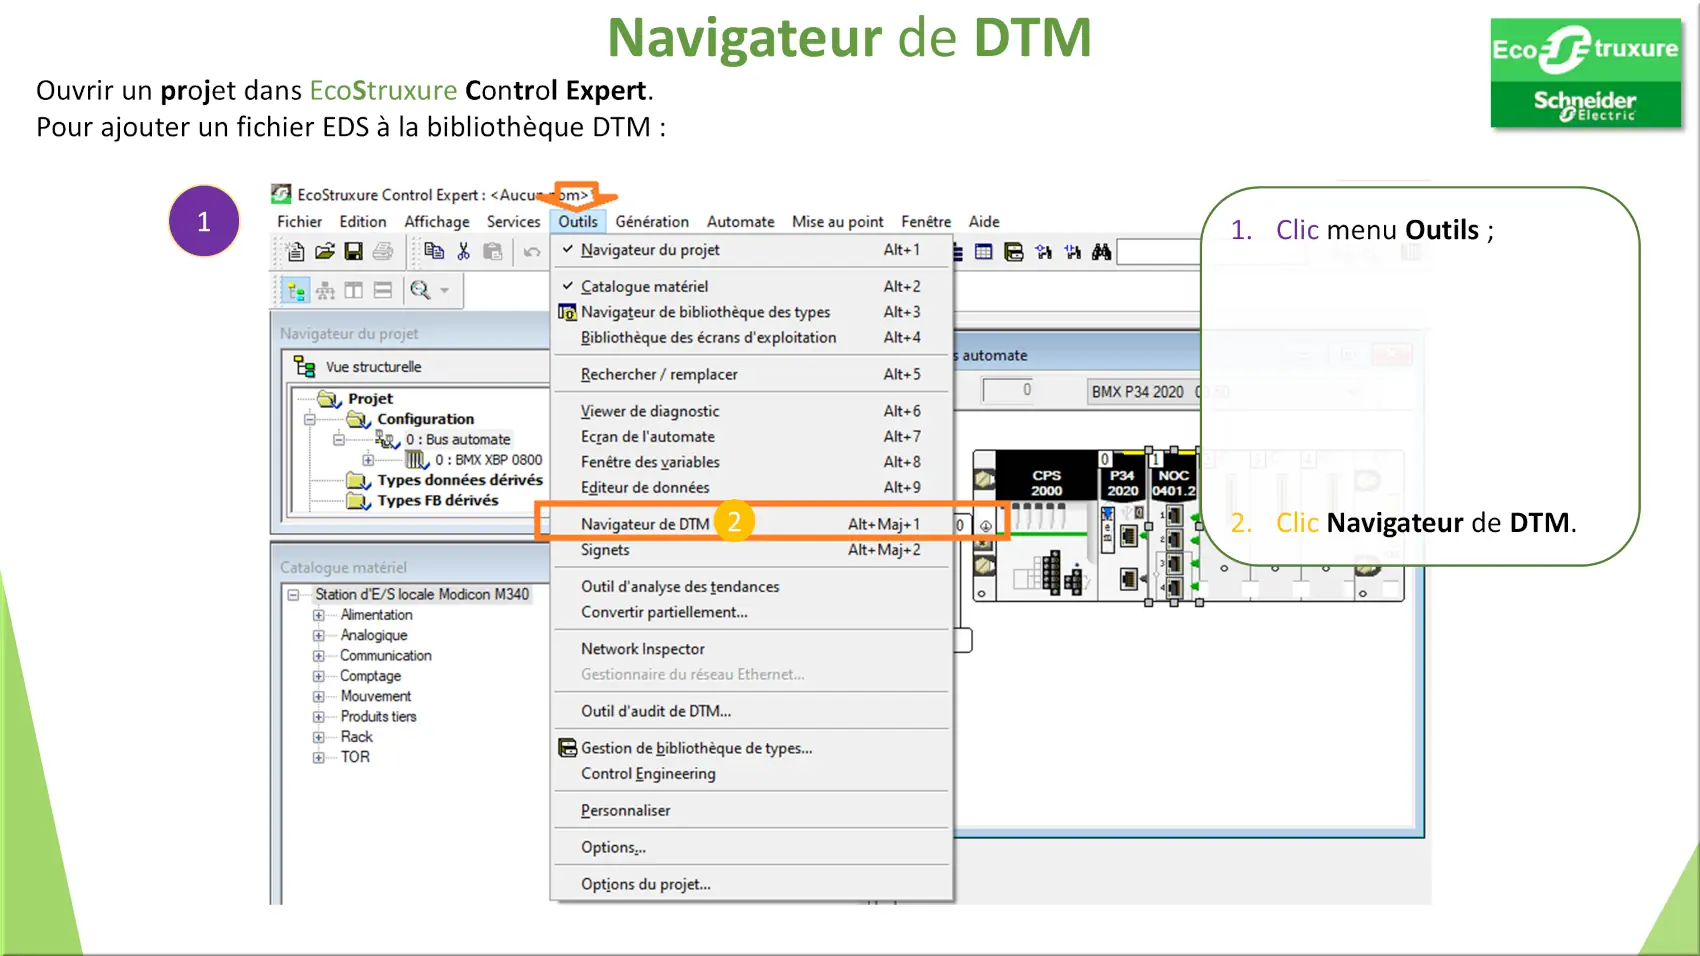Open the Automate menu
The width and height of the screenshot is (1700, 956).
point(741,222)
